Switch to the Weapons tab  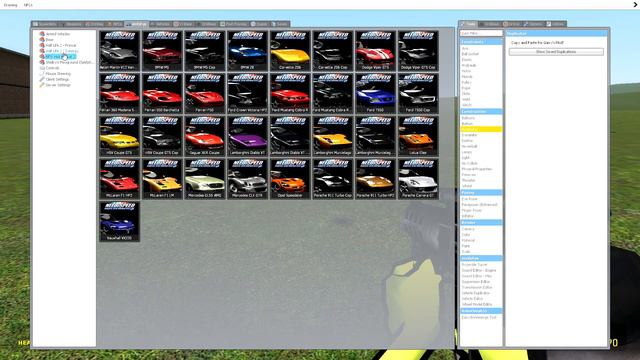click(71, 24)
